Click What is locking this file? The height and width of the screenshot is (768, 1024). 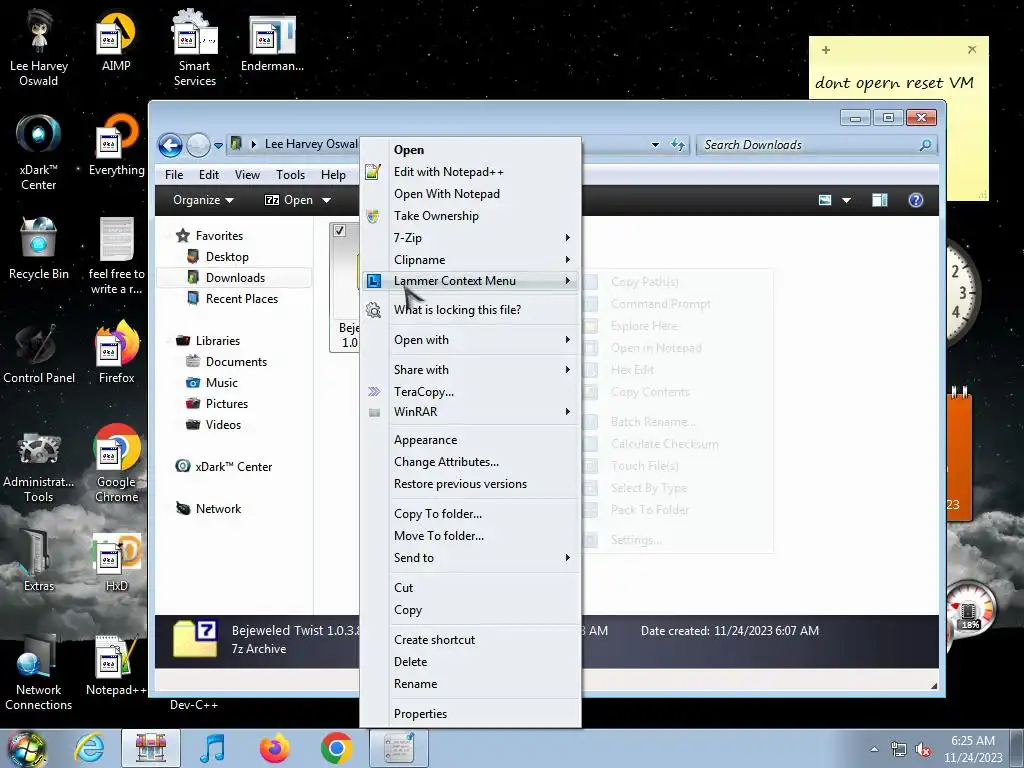click(x=470, y=310)
